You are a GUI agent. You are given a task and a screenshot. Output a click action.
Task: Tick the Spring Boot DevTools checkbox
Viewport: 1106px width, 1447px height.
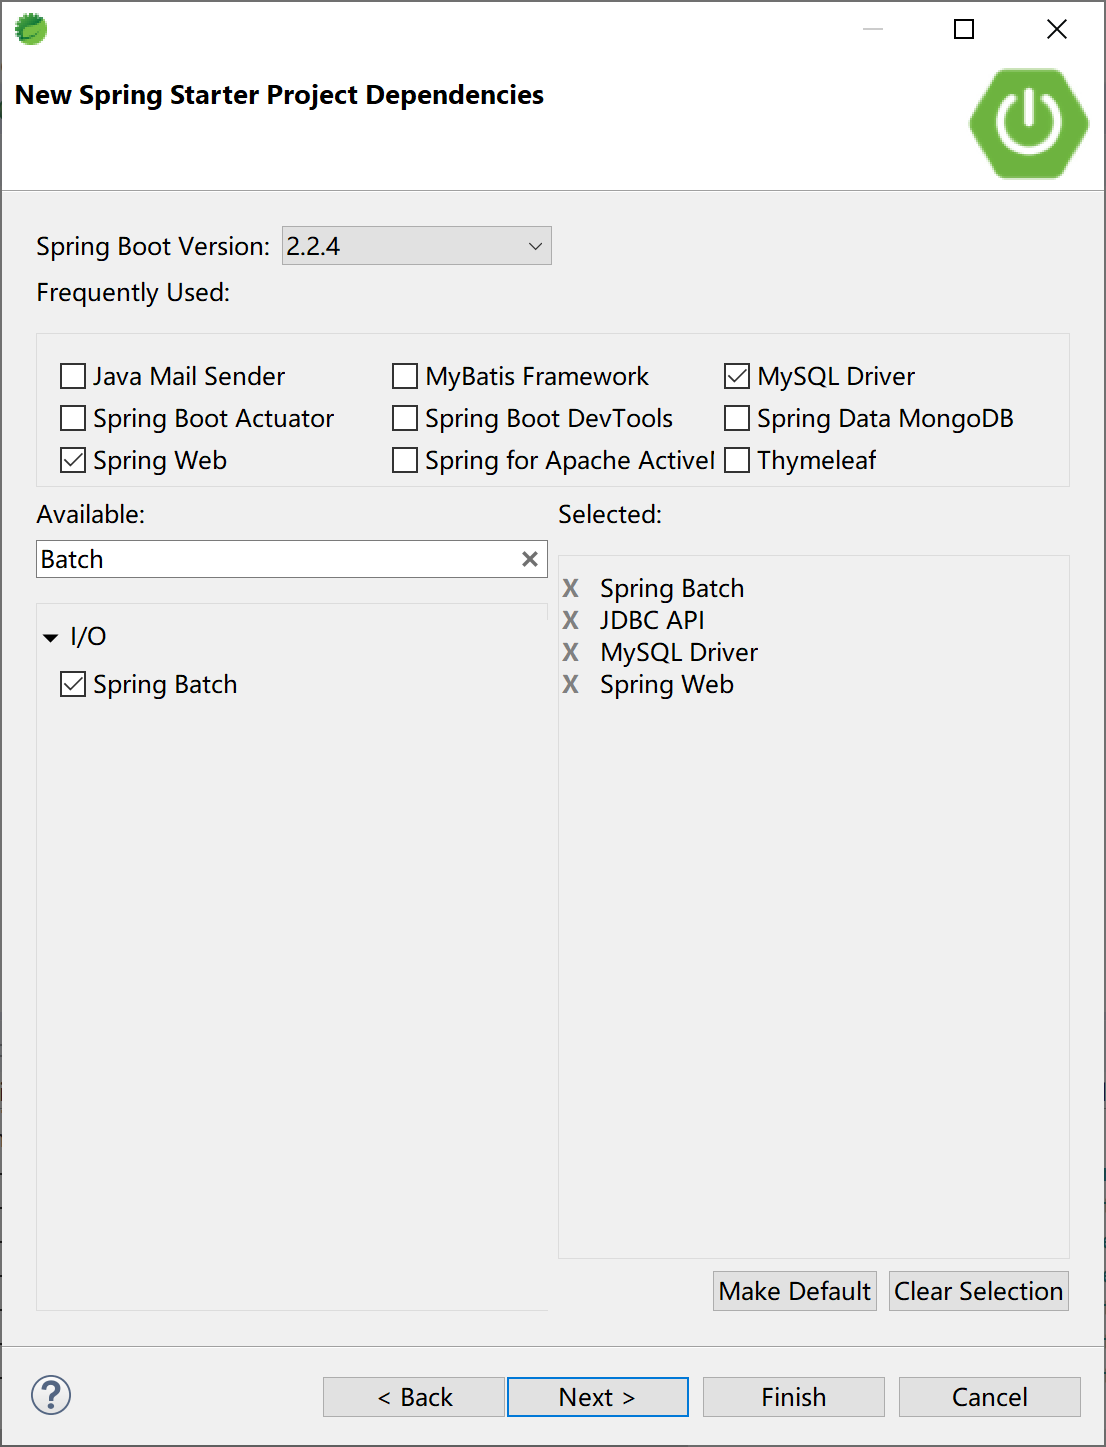tap(405, 418)
